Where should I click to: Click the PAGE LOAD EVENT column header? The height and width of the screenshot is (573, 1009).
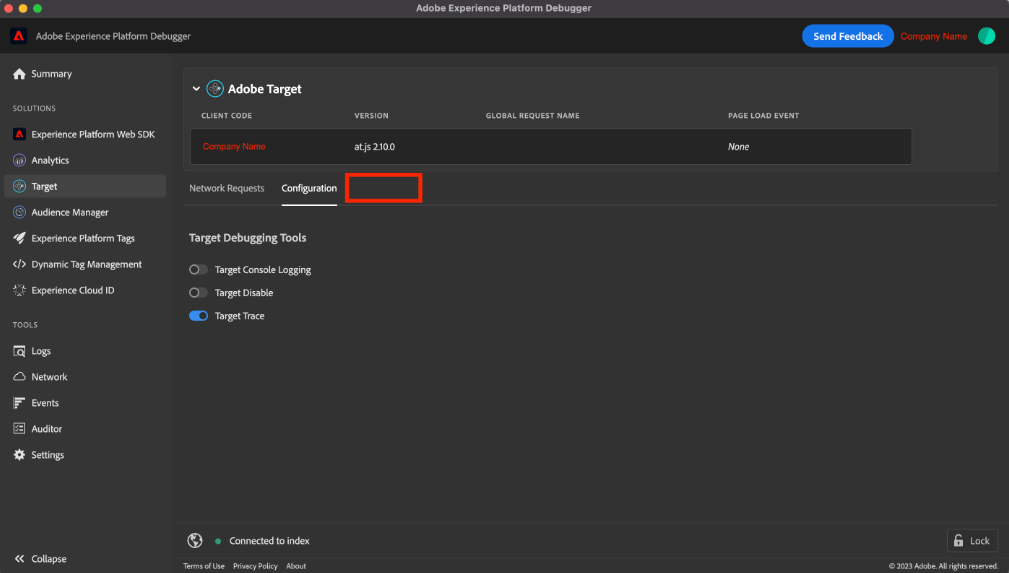pos(763,116)
